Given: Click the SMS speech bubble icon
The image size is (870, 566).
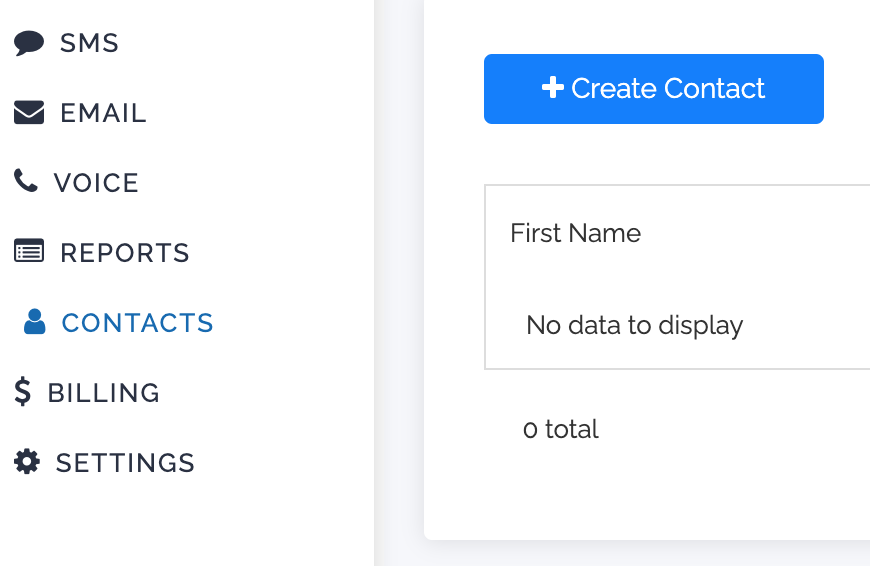Looking at the screenshot, I should click(x=29, y=43).
